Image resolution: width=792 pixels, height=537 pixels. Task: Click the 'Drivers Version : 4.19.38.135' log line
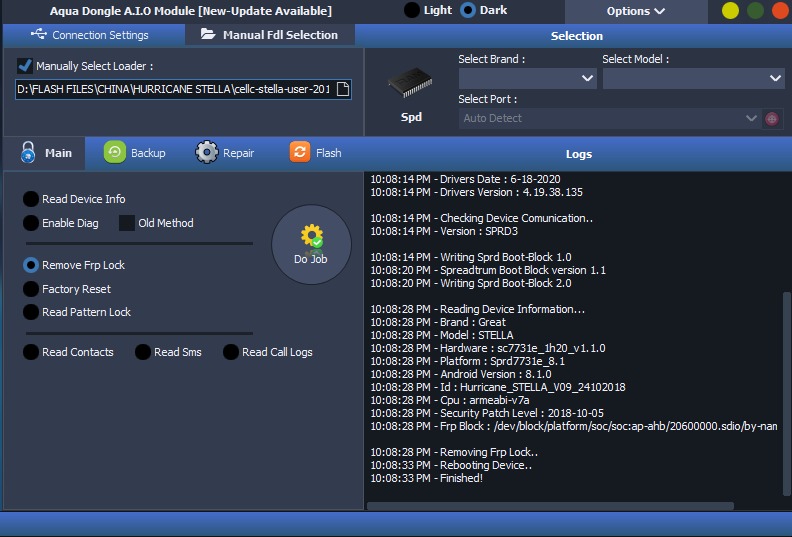click(x=476, y=192)
